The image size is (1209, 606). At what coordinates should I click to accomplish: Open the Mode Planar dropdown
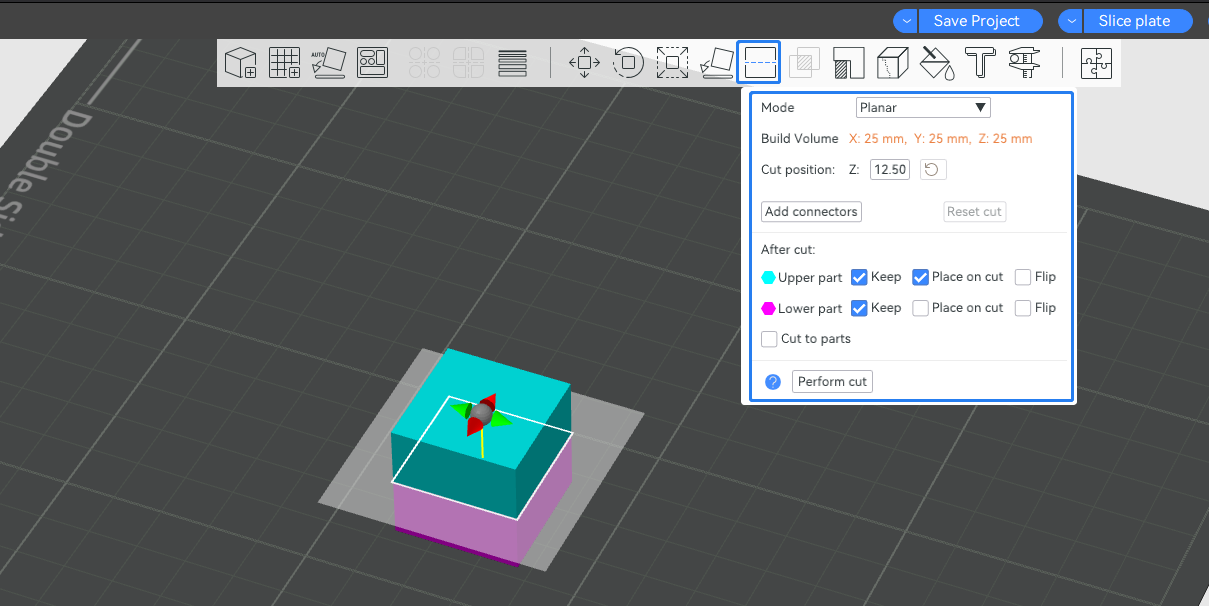[923, 107]
